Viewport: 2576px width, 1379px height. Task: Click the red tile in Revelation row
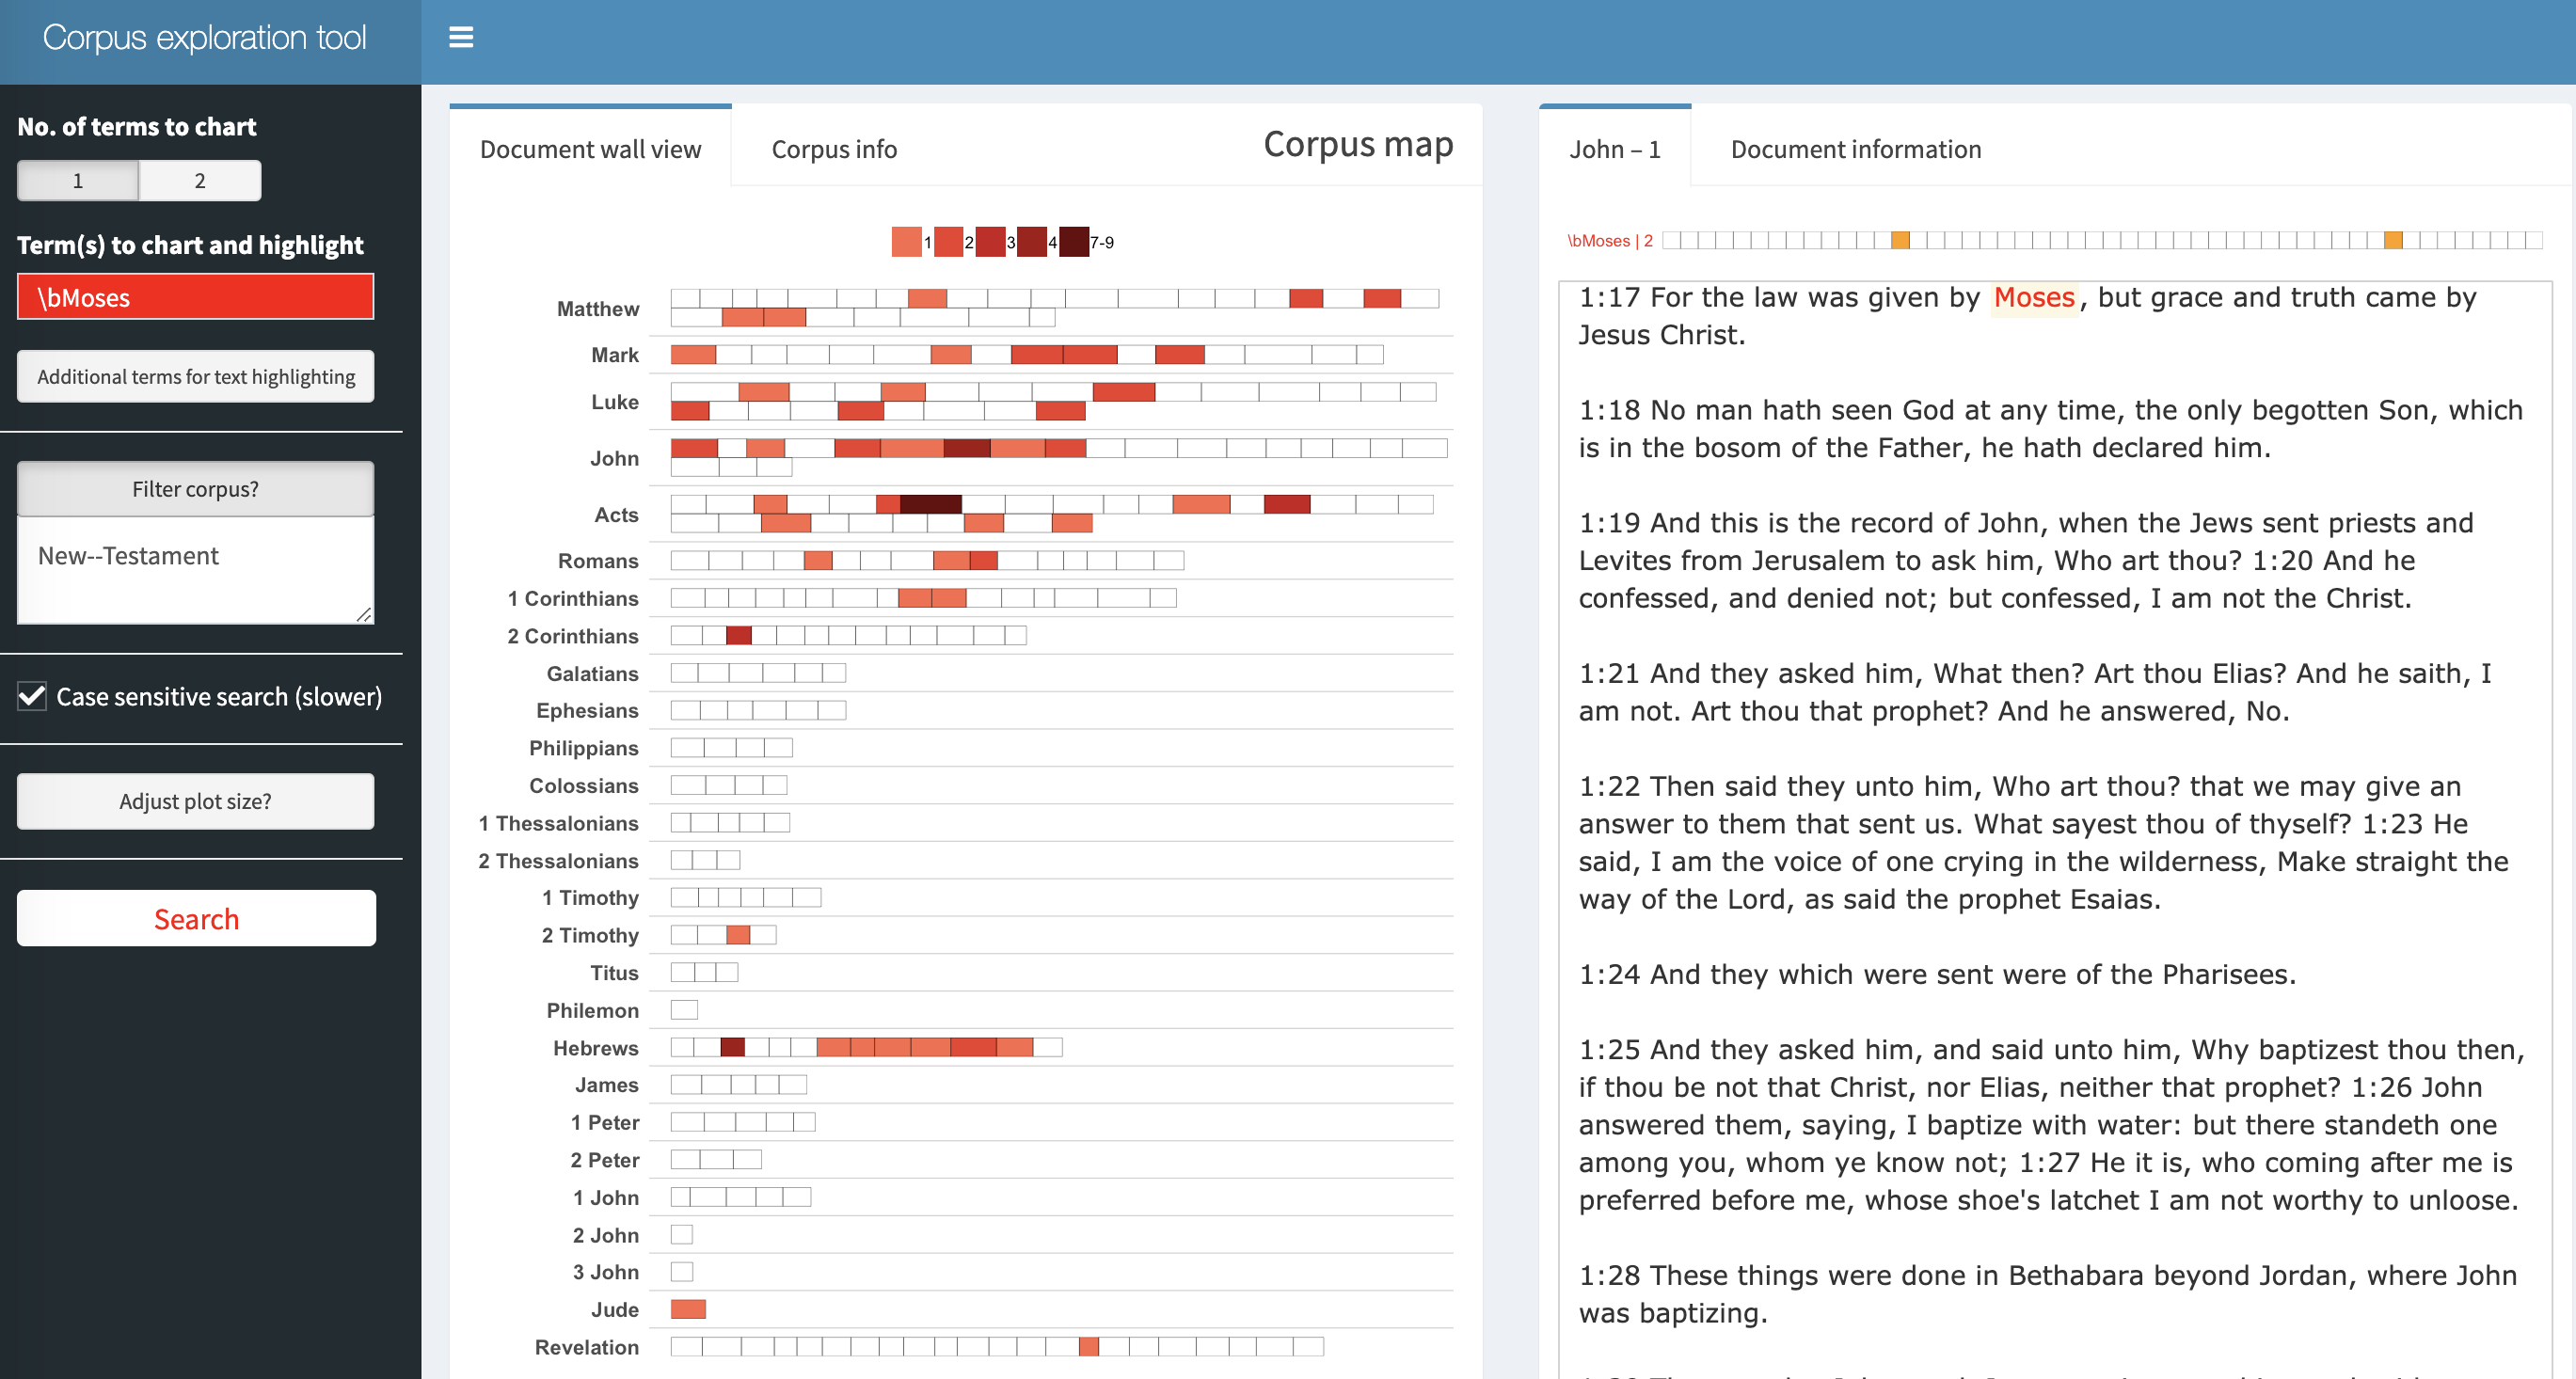[x=1089, y=1347]
